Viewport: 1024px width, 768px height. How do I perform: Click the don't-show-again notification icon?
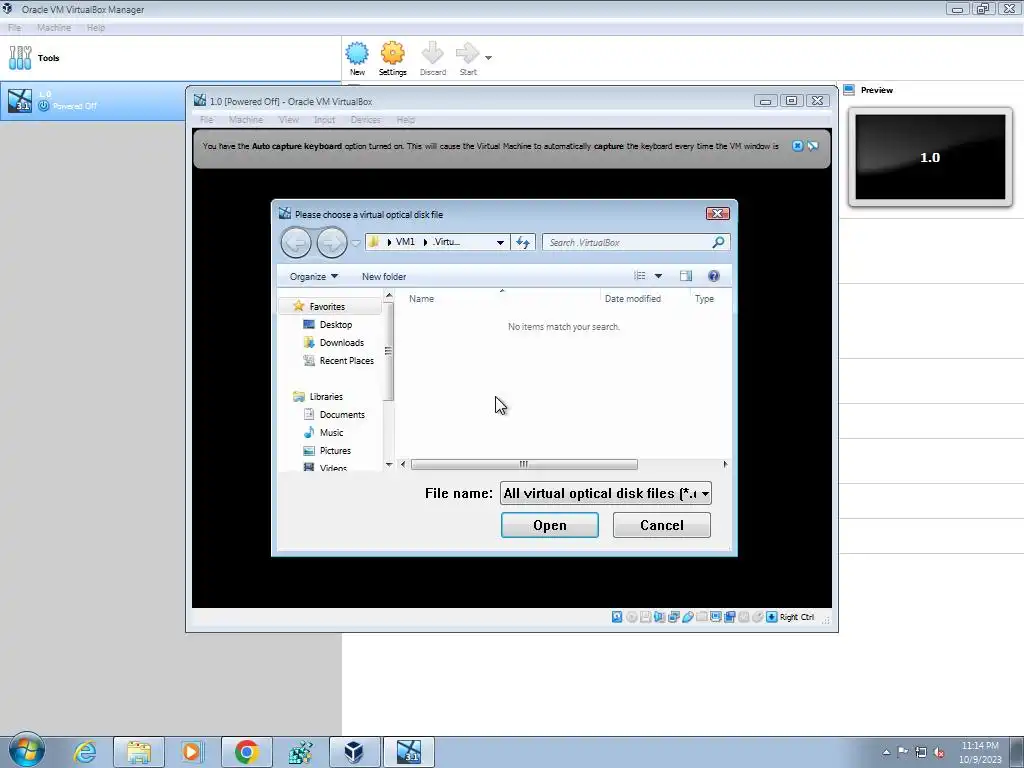[x=812, y=146]
